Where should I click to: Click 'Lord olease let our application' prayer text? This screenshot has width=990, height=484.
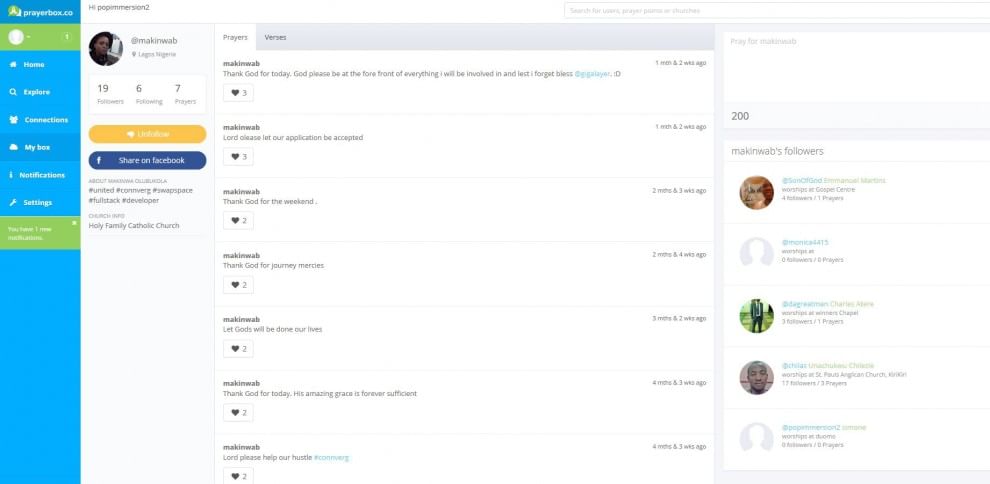(293, 138)
